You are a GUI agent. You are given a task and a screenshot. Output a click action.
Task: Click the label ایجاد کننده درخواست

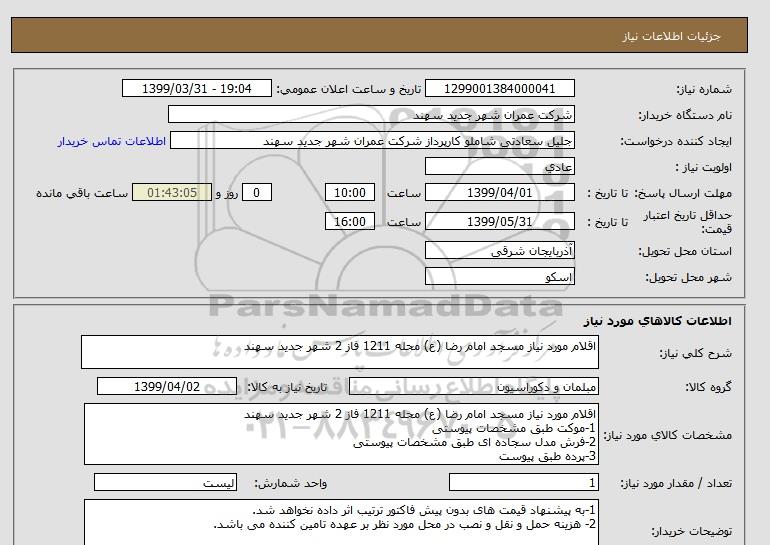pos(676,141)
